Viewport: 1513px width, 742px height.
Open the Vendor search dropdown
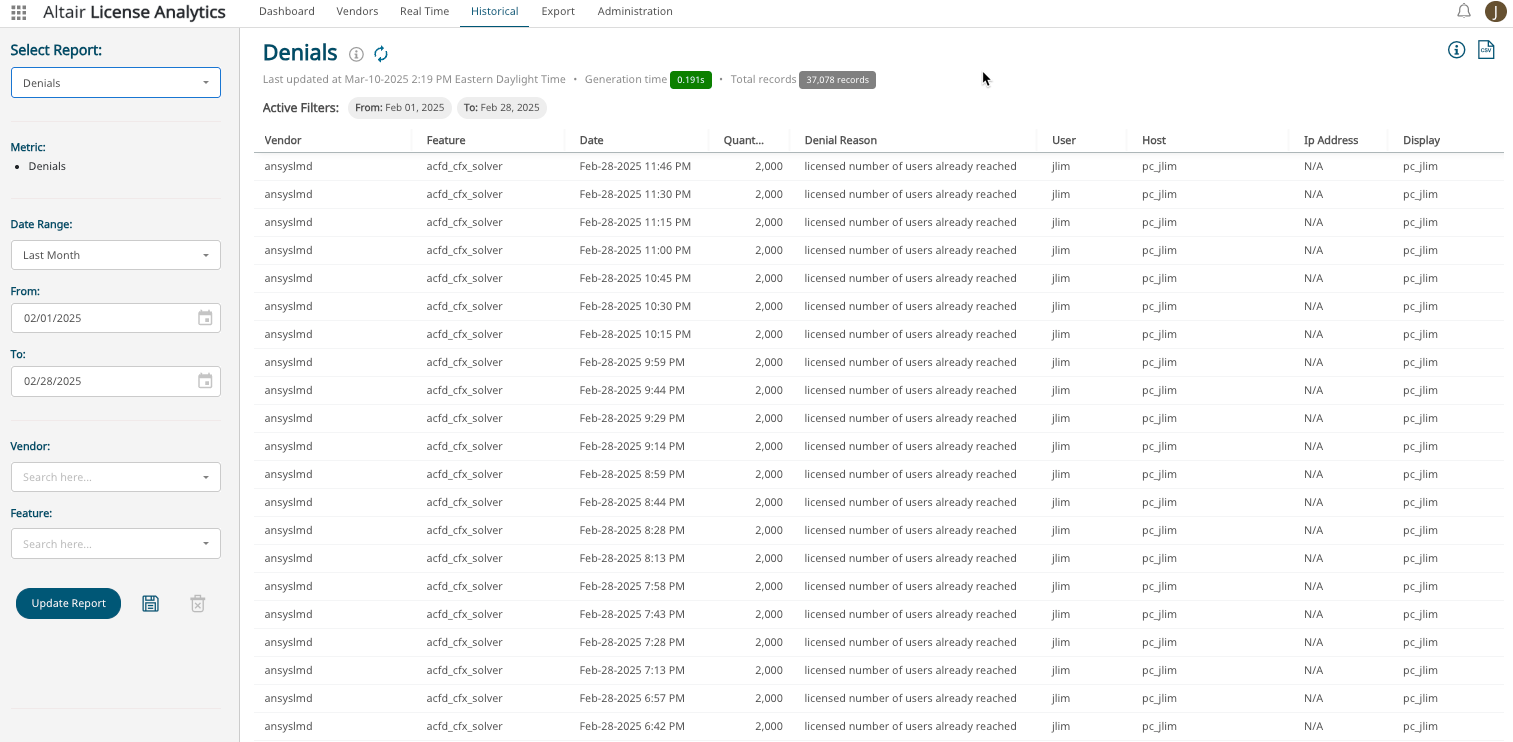[116, 477]
